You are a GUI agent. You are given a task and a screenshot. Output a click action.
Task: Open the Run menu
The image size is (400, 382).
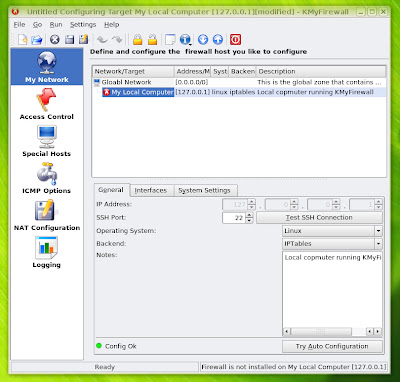(56, 25)
